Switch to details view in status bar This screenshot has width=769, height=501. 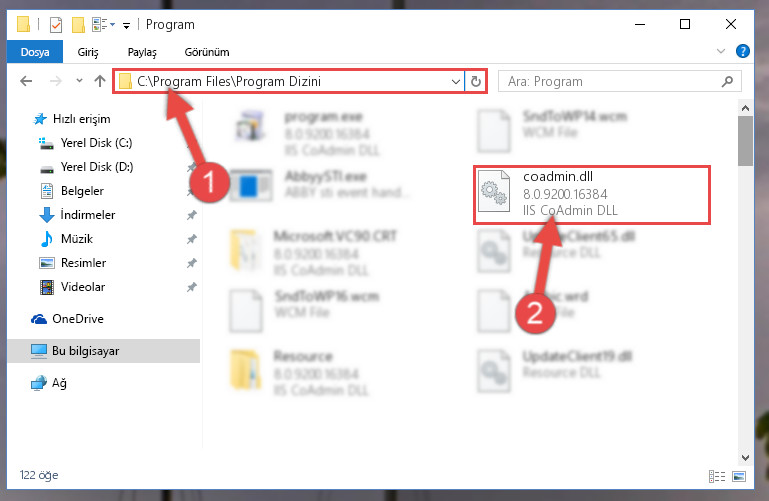(717, 476)
